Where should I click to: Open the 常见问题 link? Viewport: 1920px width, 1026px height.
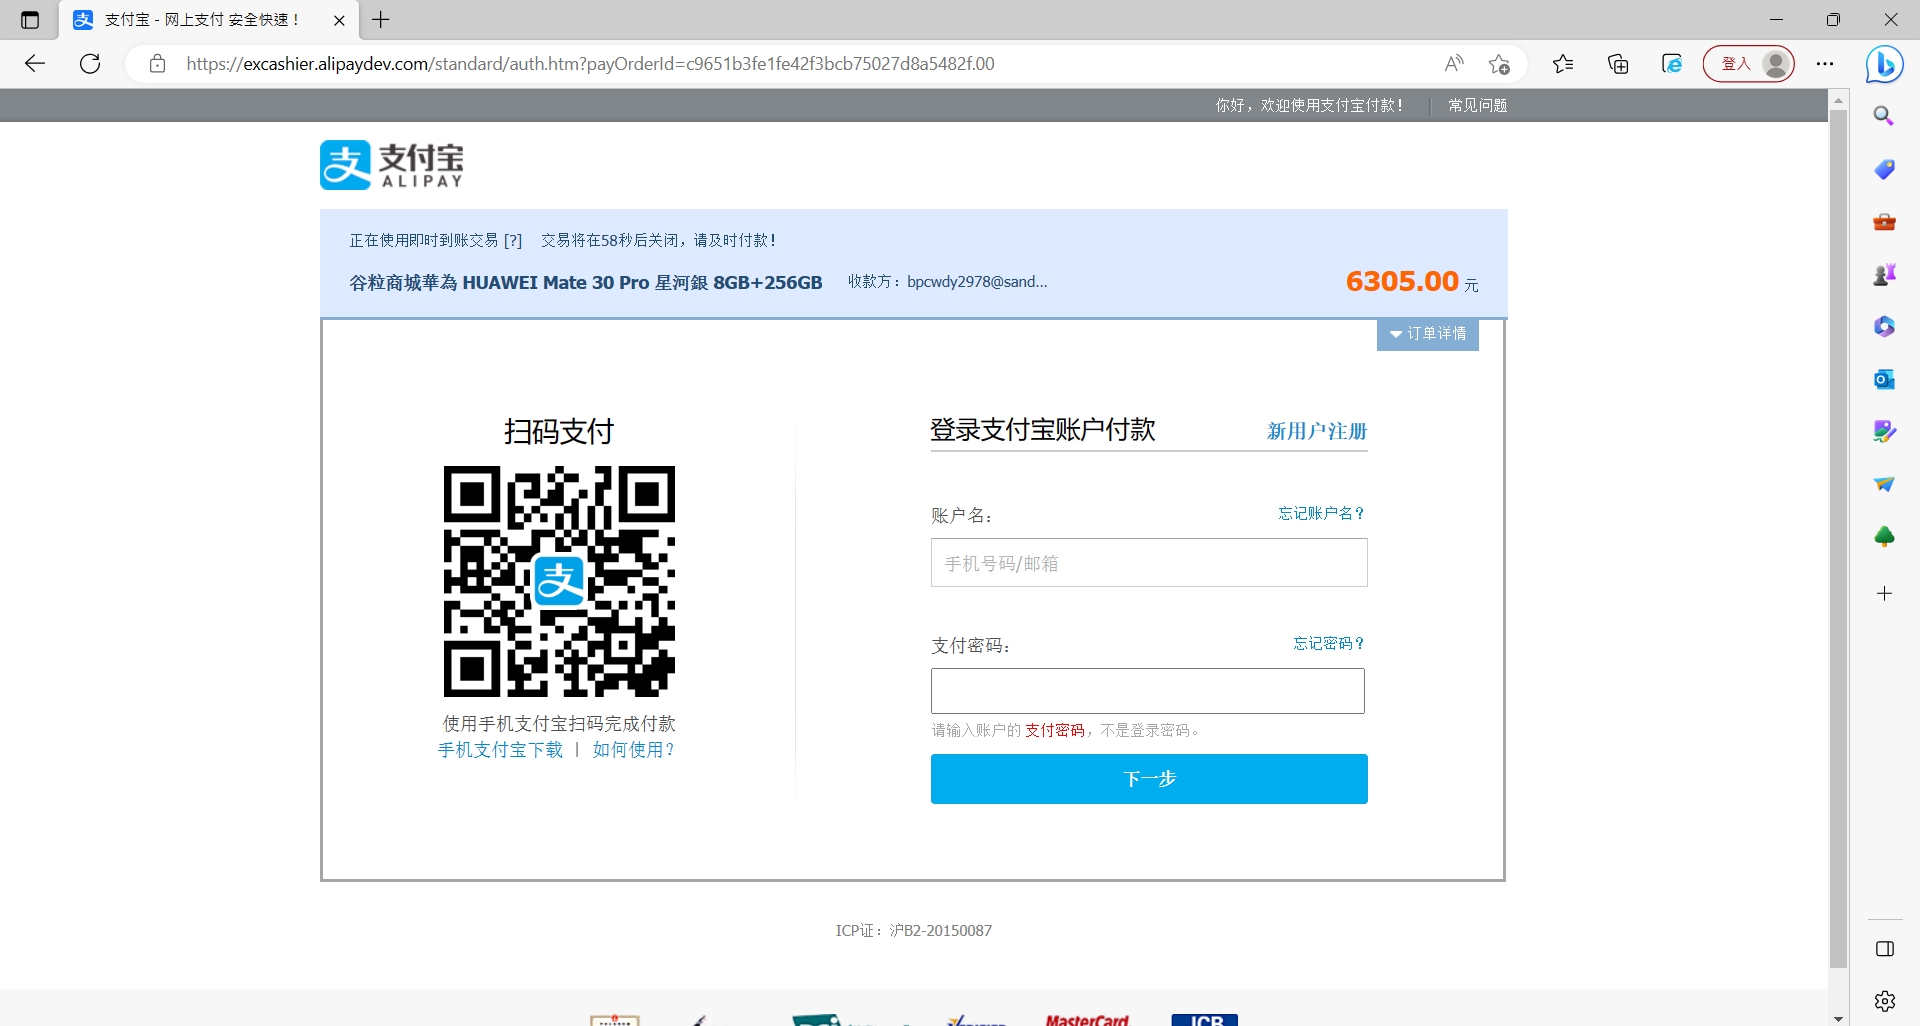(x=1477, y=105)
